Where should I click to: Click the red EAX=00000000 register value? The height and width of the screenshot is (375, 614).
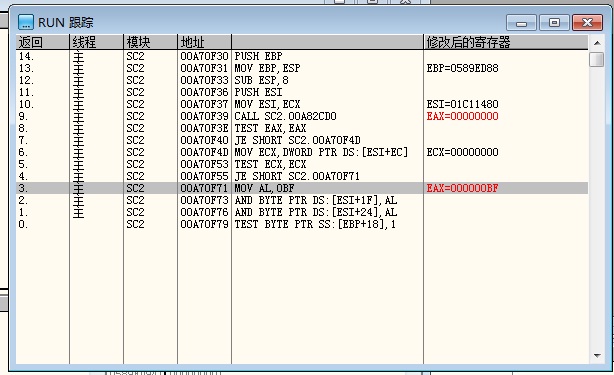point(462,116)
